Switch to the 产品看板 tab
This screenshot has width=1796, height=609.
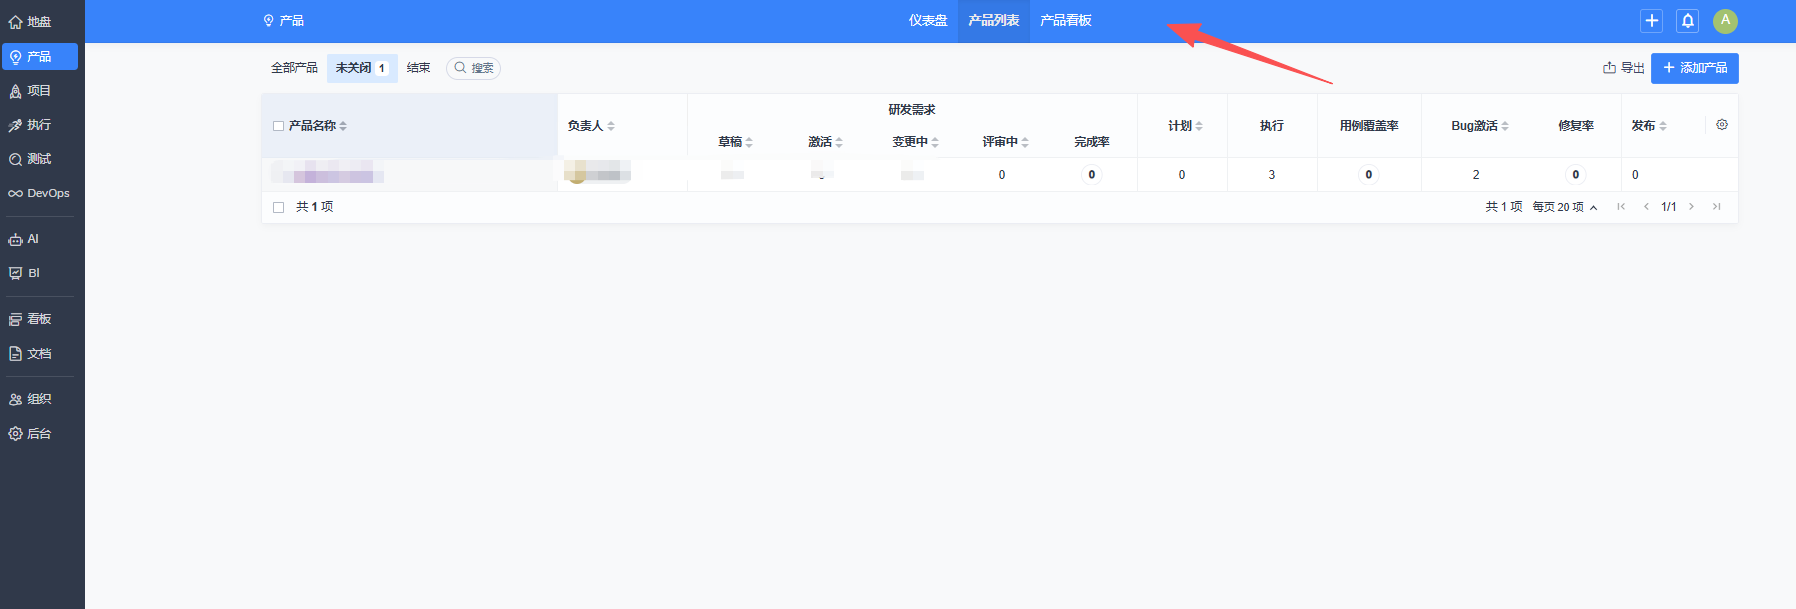(1065, 21)
